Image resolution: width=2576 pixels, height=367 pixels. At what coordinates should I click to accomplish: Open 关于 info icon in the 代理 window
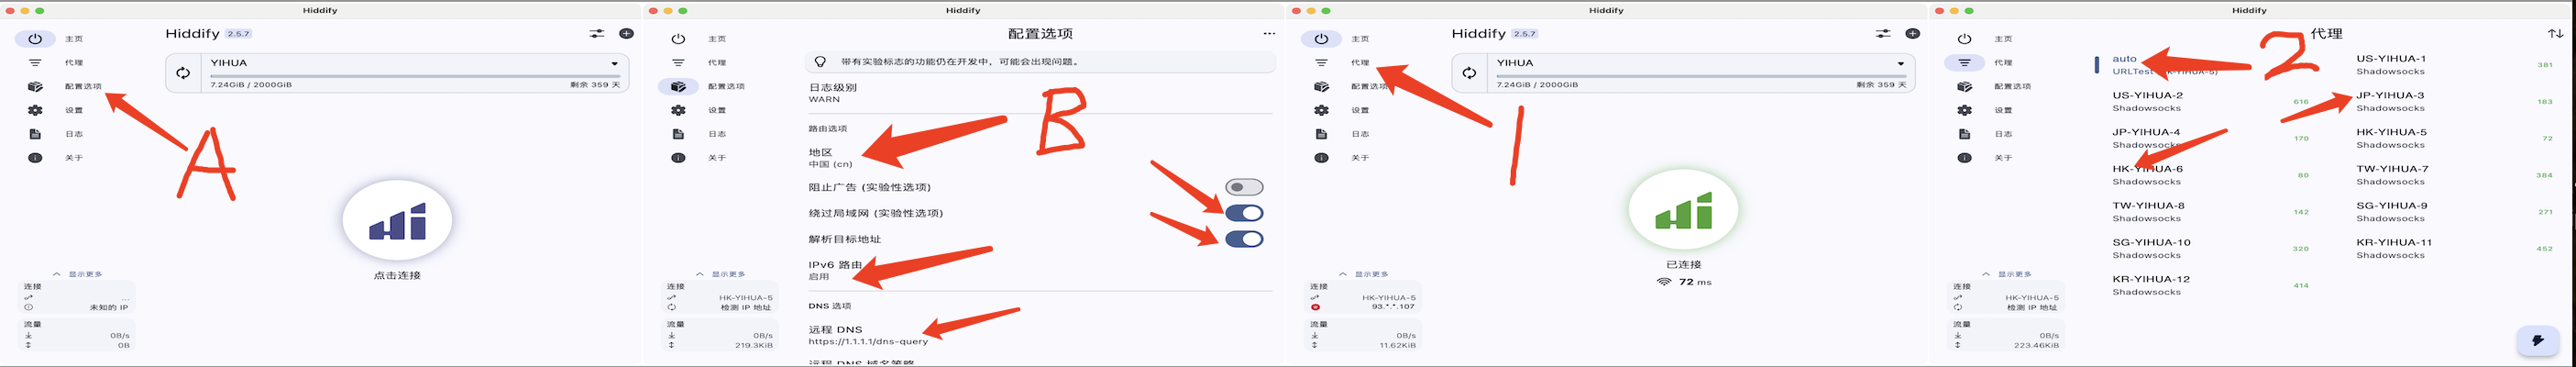click(x=1964, y=158)
